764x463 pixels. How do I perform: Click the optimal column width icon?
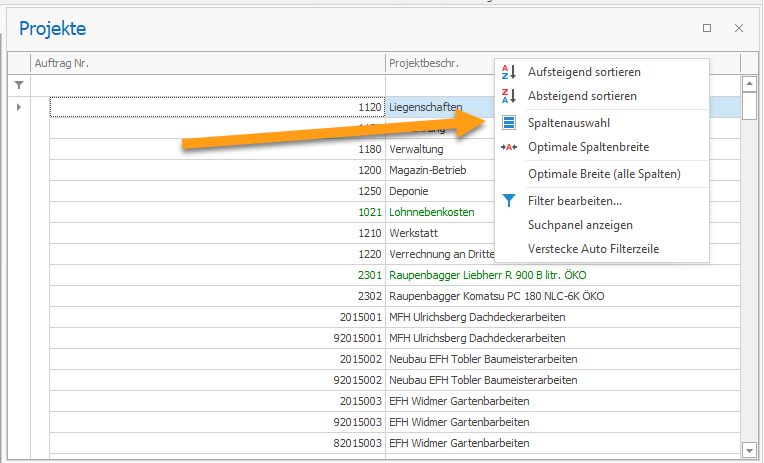tap(509, 147)
